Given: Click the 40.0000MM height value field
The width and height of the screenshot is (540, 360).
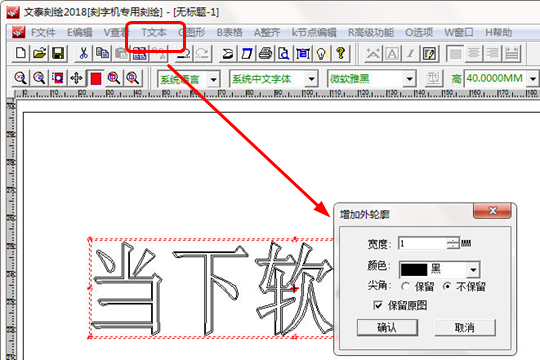Looking at the screenshot, I should pos(495,79).
